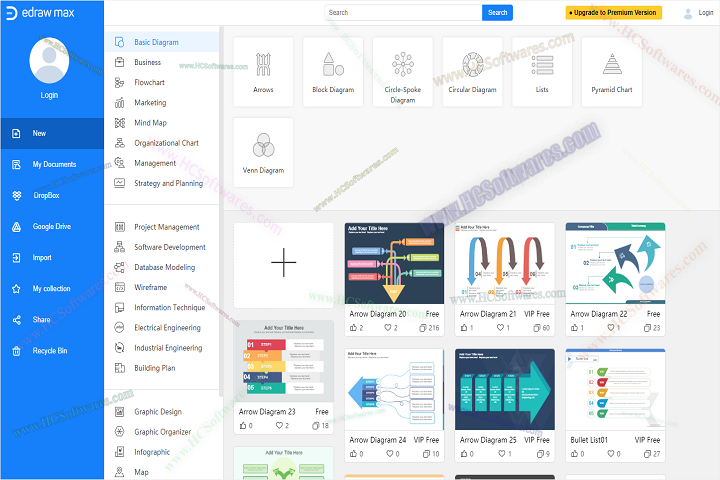Screen dimensions: 720x480
Task: Select the Venn Diagram tile
Action: click(263, 152)
